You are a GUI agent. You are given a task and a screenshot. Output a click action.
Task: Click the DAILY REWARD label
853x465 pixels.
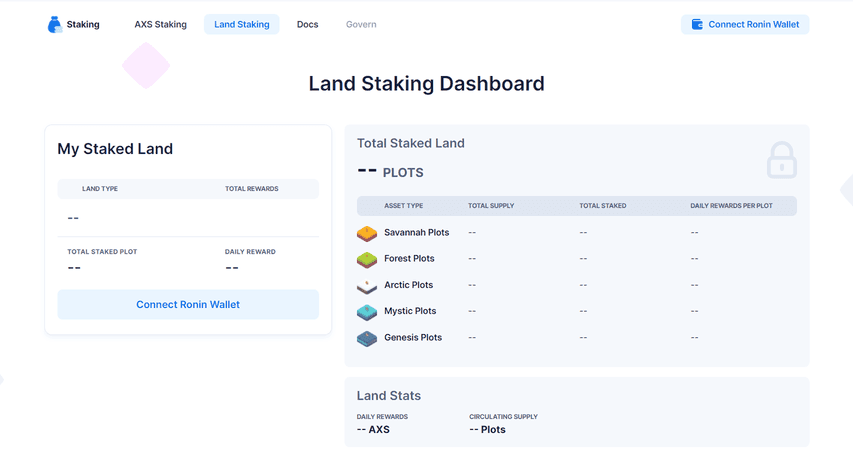point(250,252)
